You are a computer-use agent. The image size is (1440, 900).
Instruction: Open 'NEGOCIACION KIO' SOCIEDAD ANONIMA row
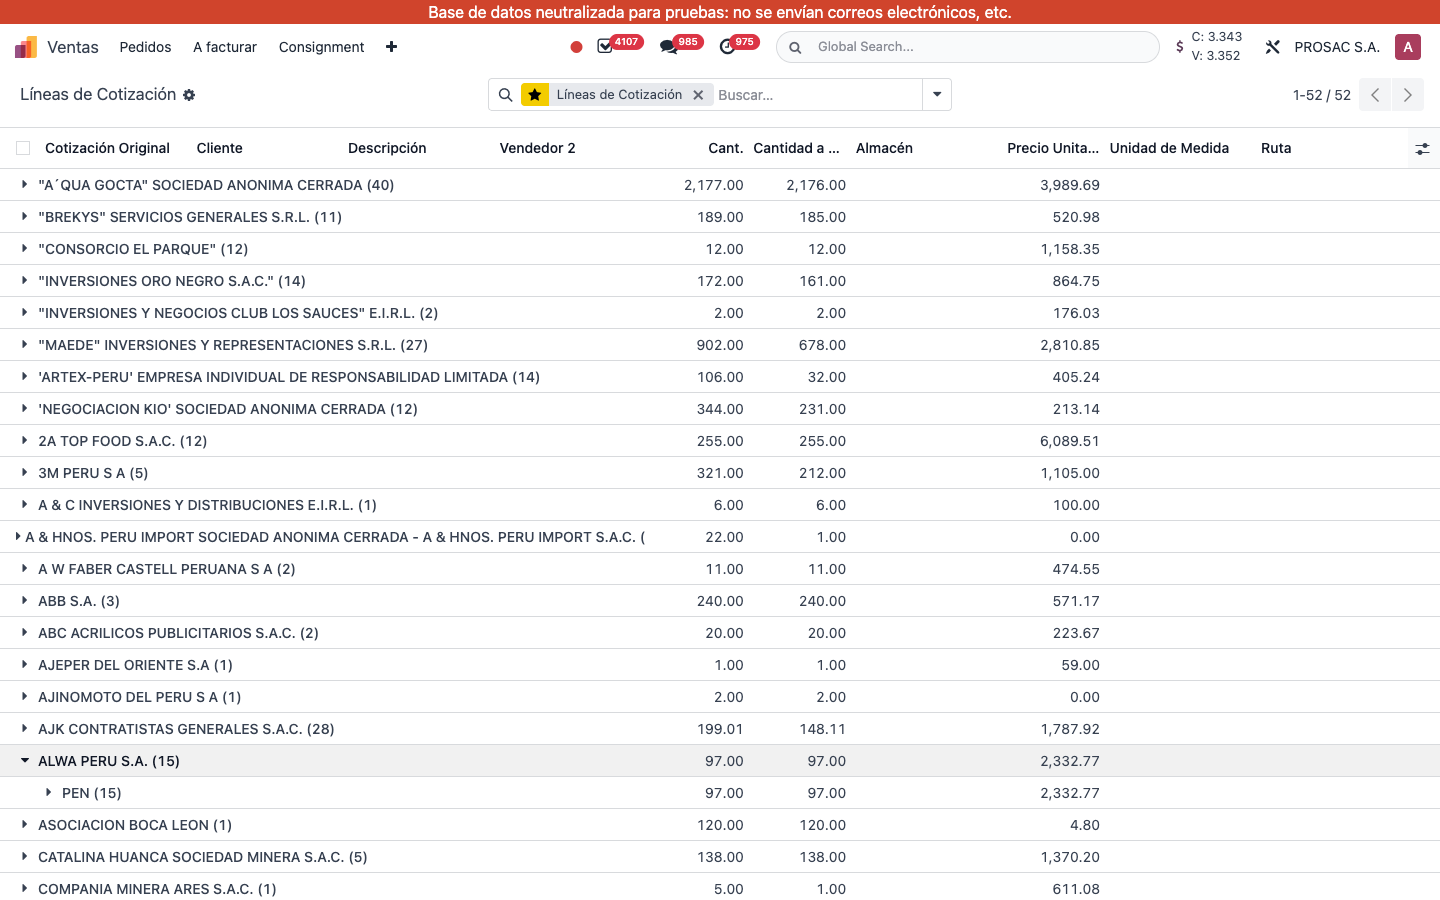click(x=720, y=409)
